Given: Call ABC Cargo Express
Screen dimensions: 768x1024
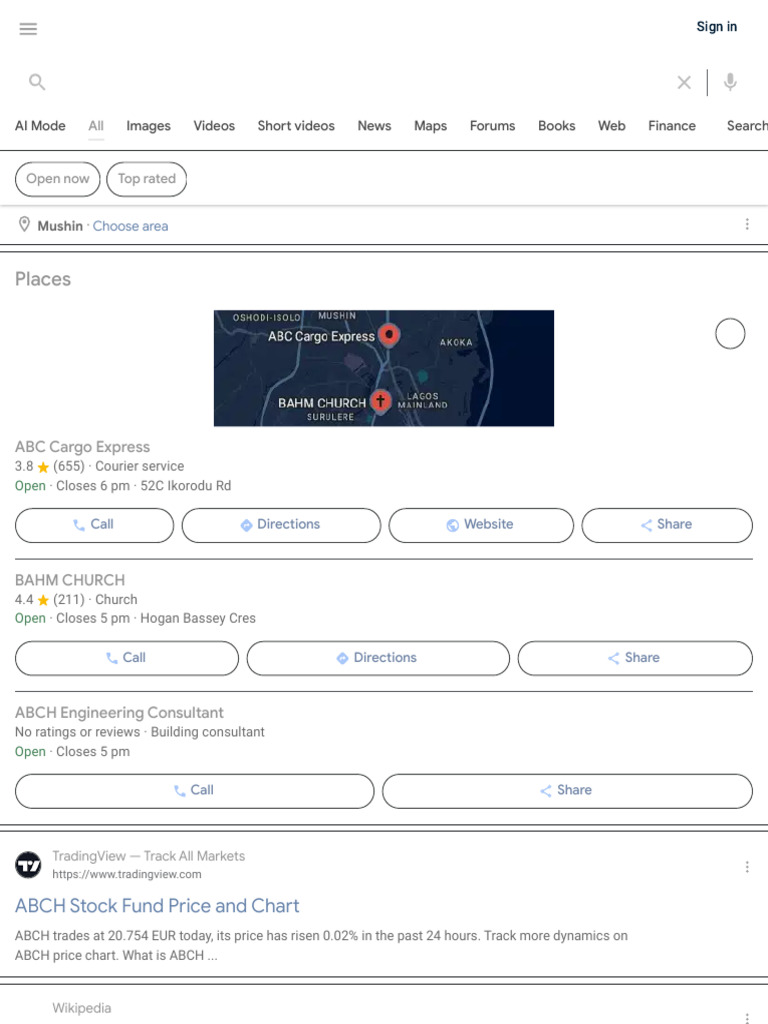Looking at the screenshot, I should [95, 525].
